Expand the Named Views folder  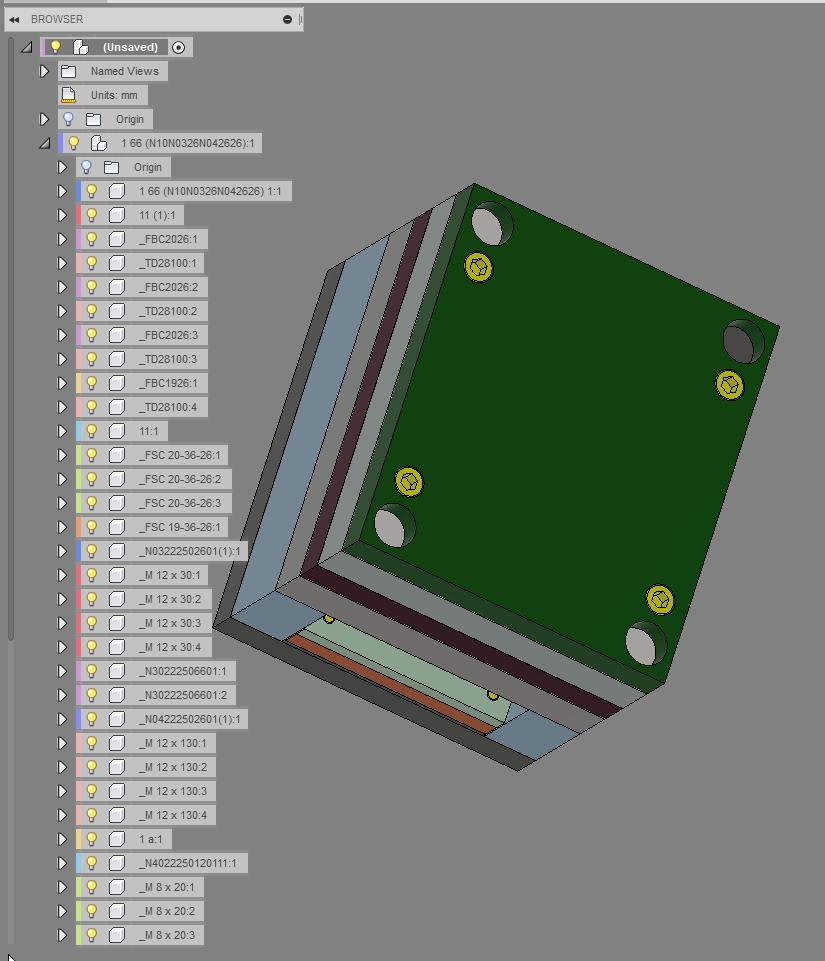tap(44, 72)
